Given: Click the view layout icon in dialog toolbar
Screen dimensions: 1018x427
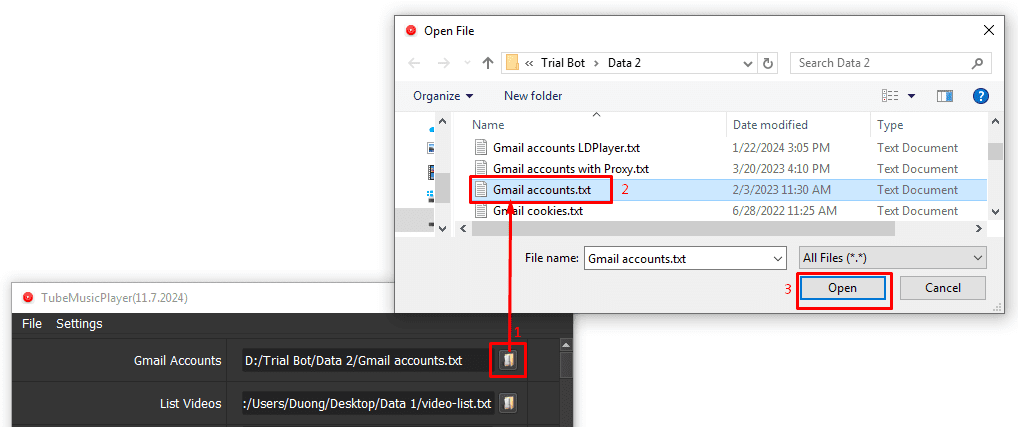Looking at the screenshot, I should click(889, 96).
